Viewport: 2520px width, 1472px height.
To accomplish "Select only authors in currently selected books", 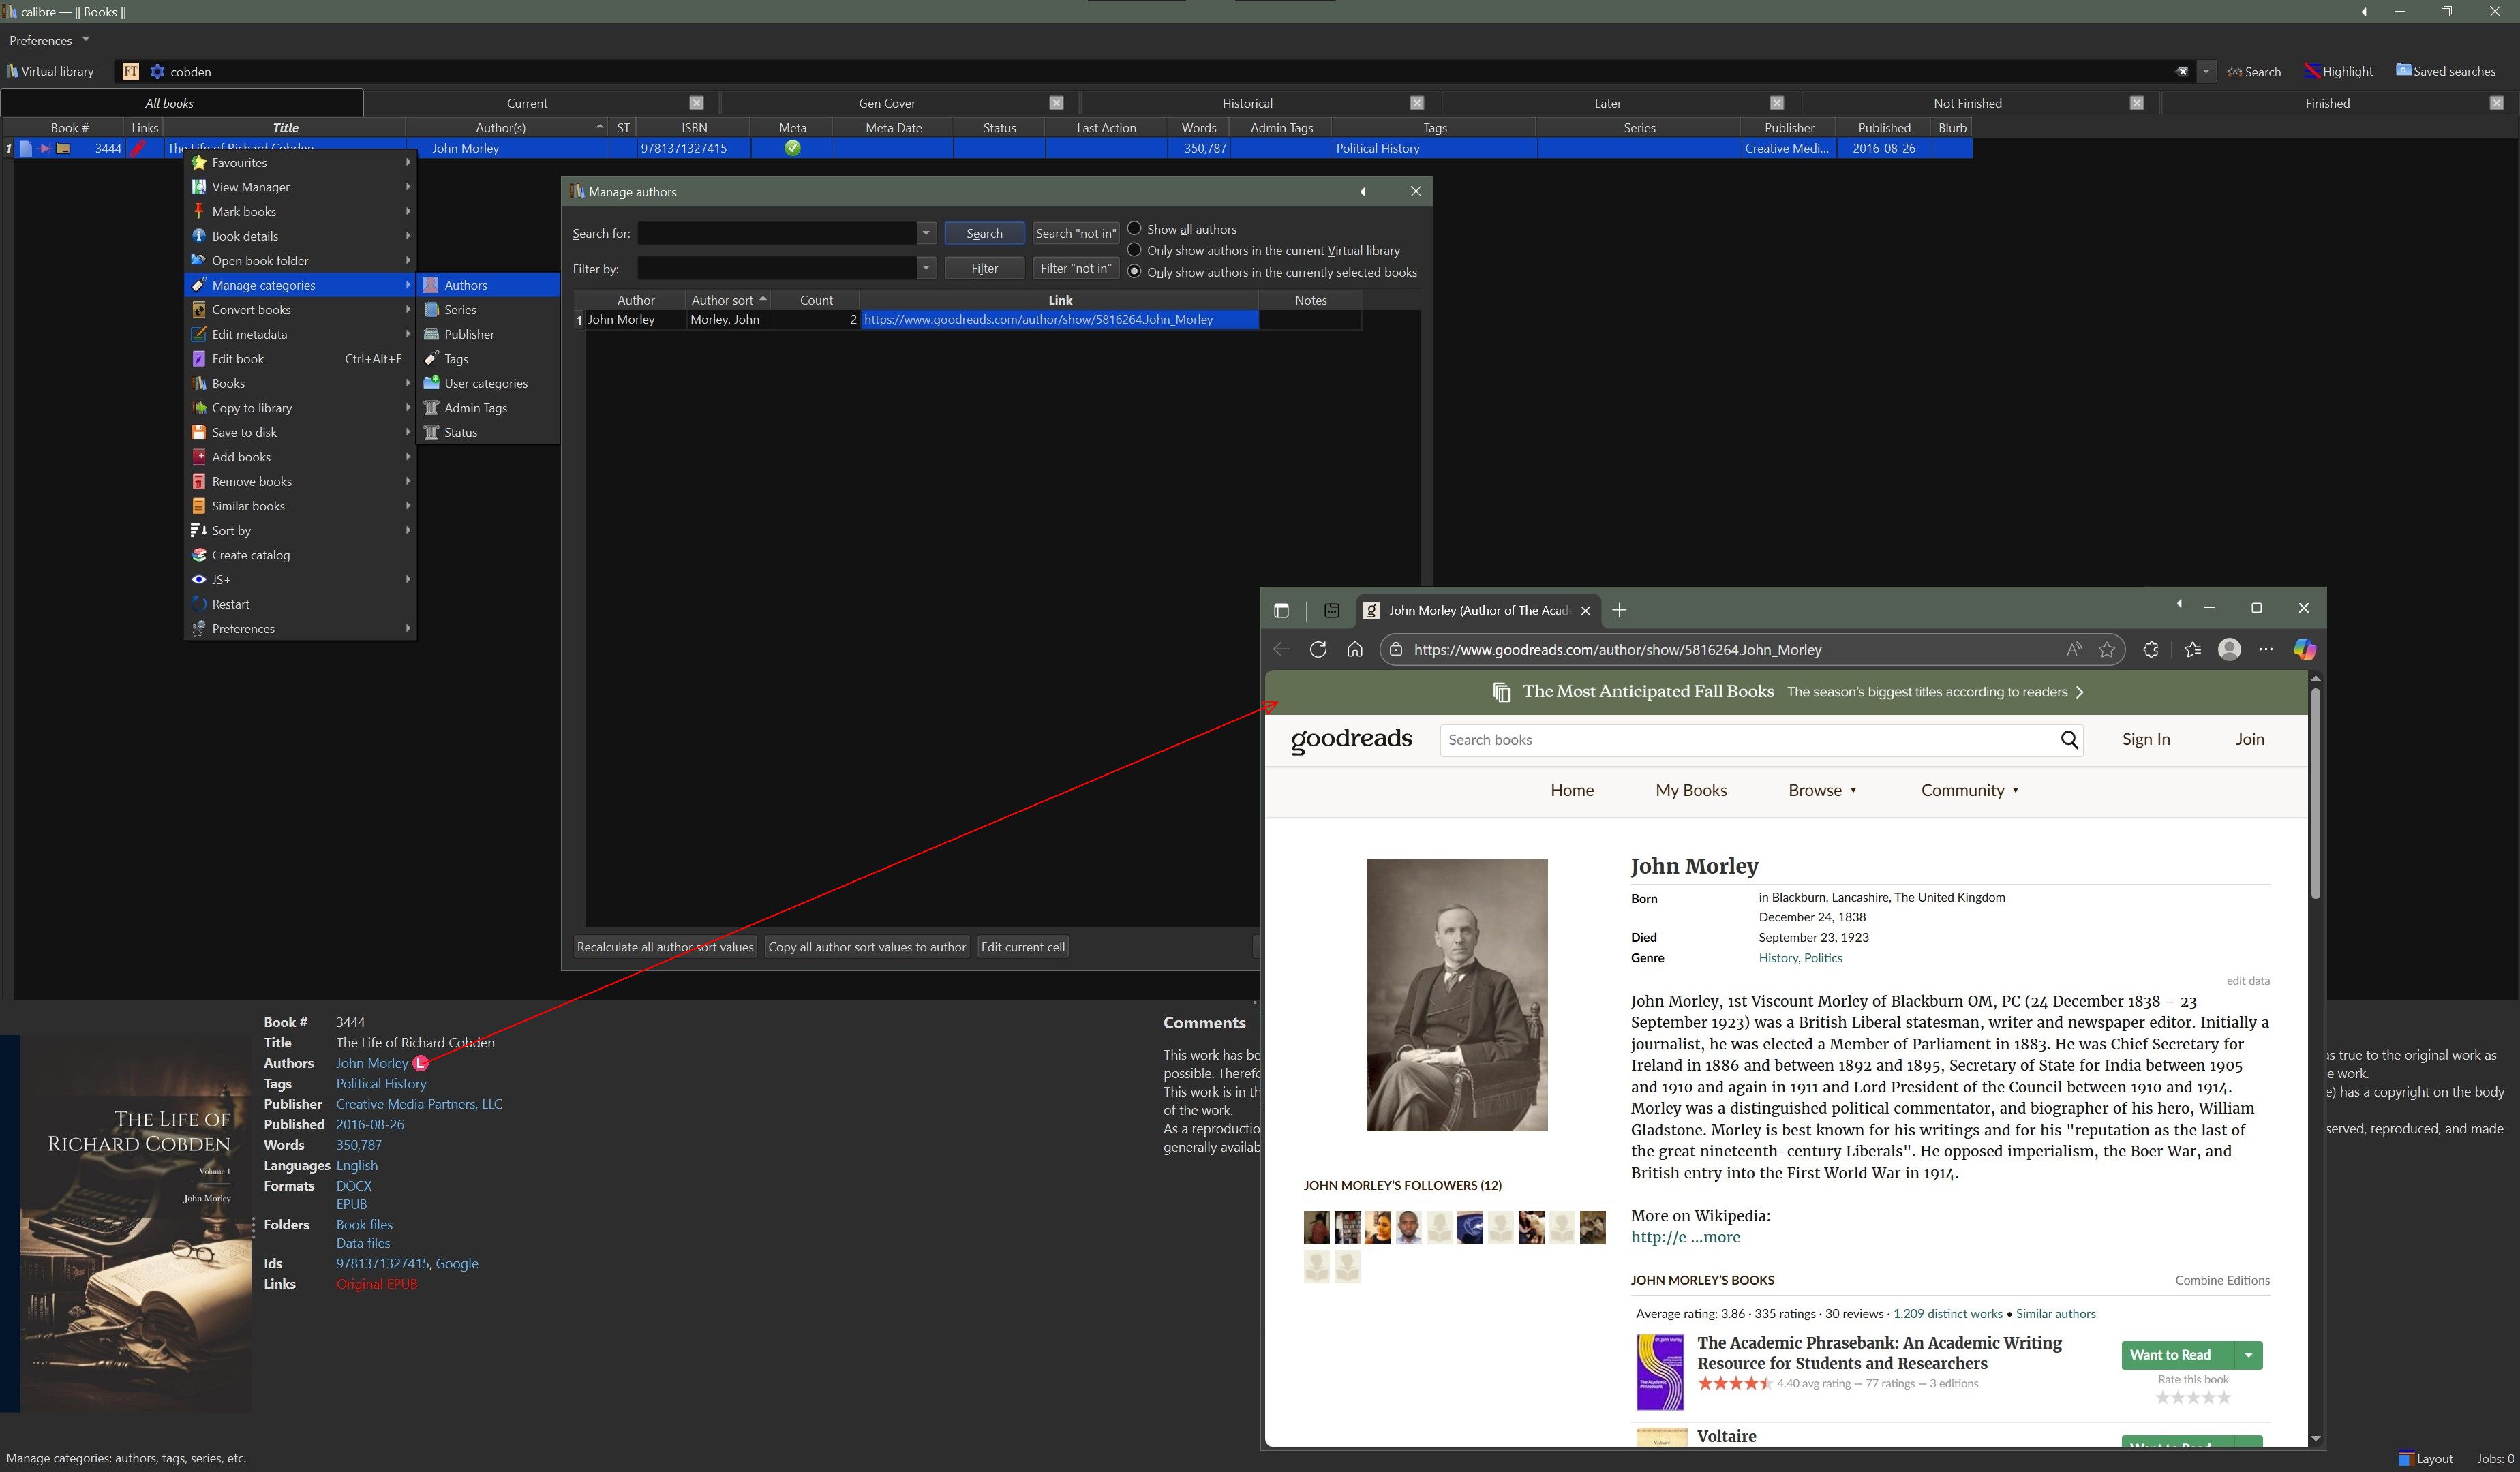I will [x=1134, y=272].
